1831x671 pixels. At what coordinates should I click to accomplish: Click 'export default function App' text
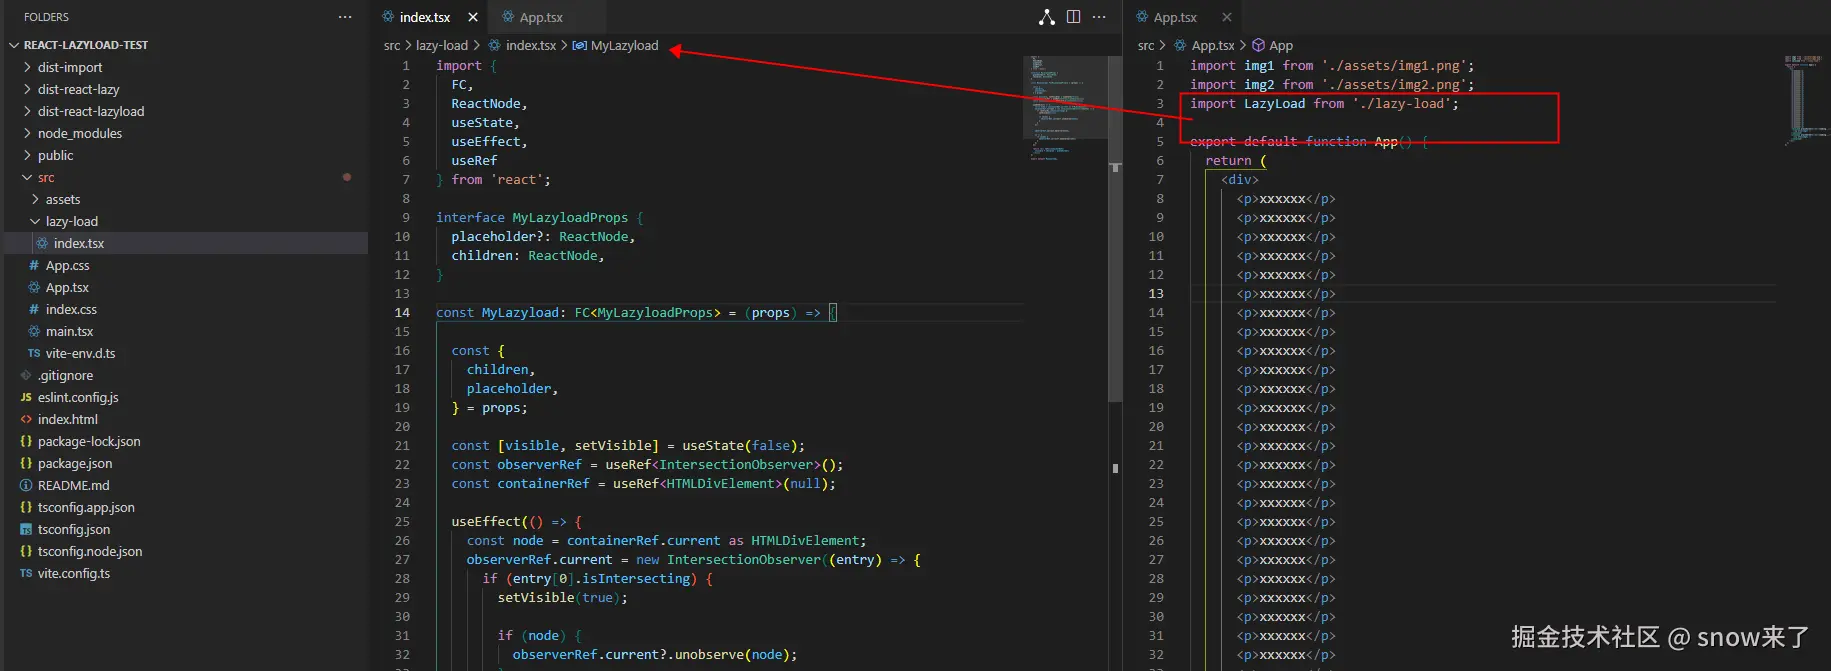coord(1294,141)
